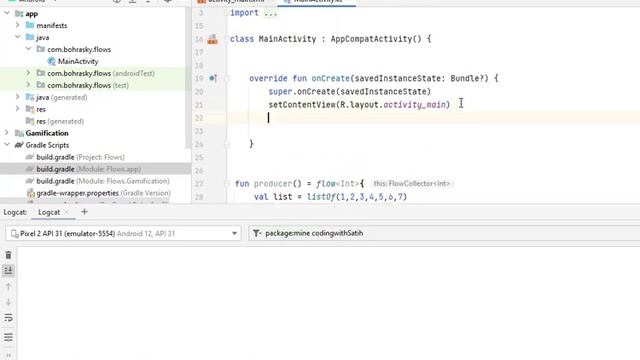Open build.gradle (Project: Flows)
This screenshot has width=640, height=360.
[x=80, y=157]
